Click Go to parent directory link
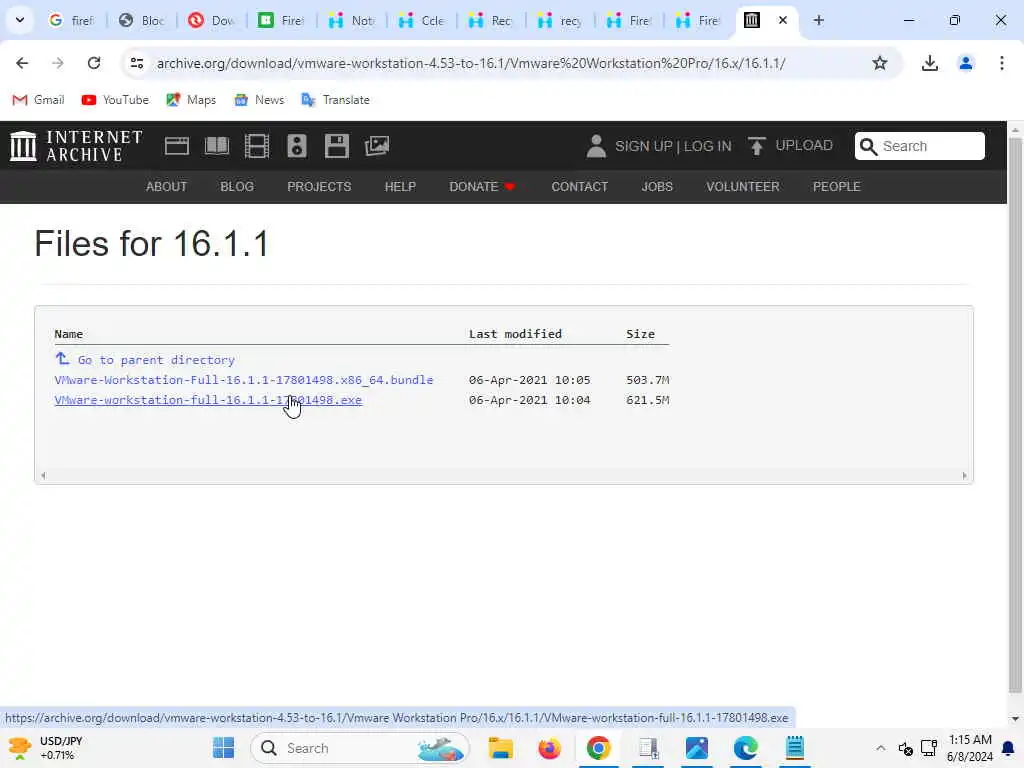1024x768 pixels. (x=156, y=360)
